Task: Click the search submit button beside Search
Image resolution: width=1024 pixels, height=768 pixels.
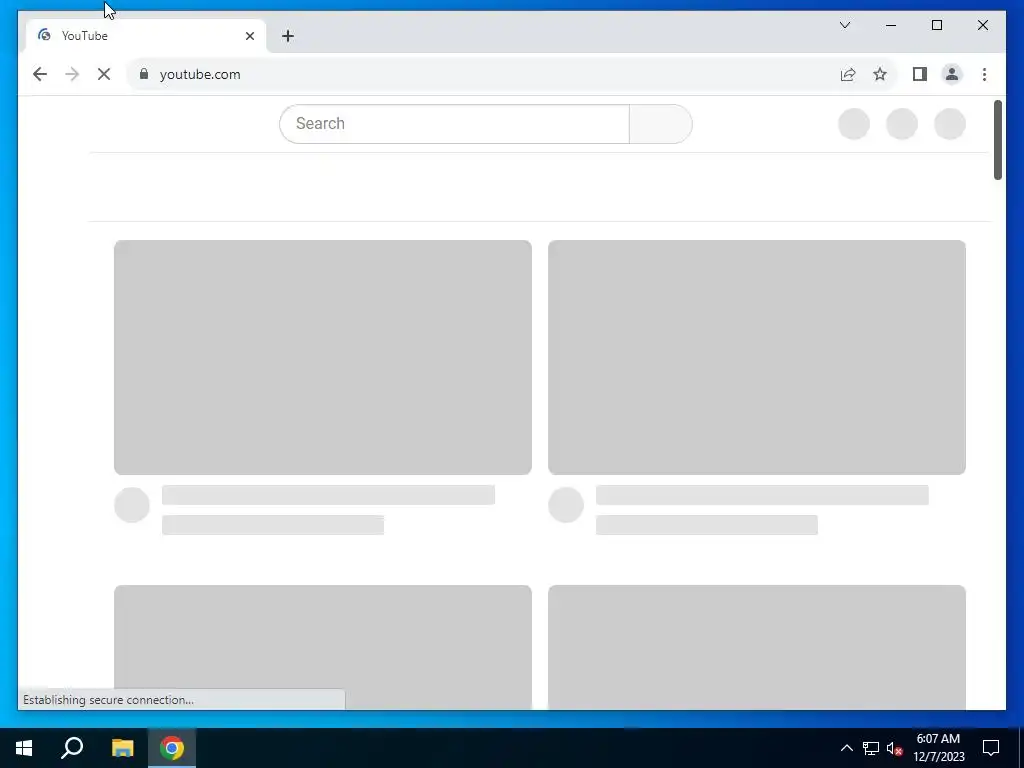Action: [660, 123]
